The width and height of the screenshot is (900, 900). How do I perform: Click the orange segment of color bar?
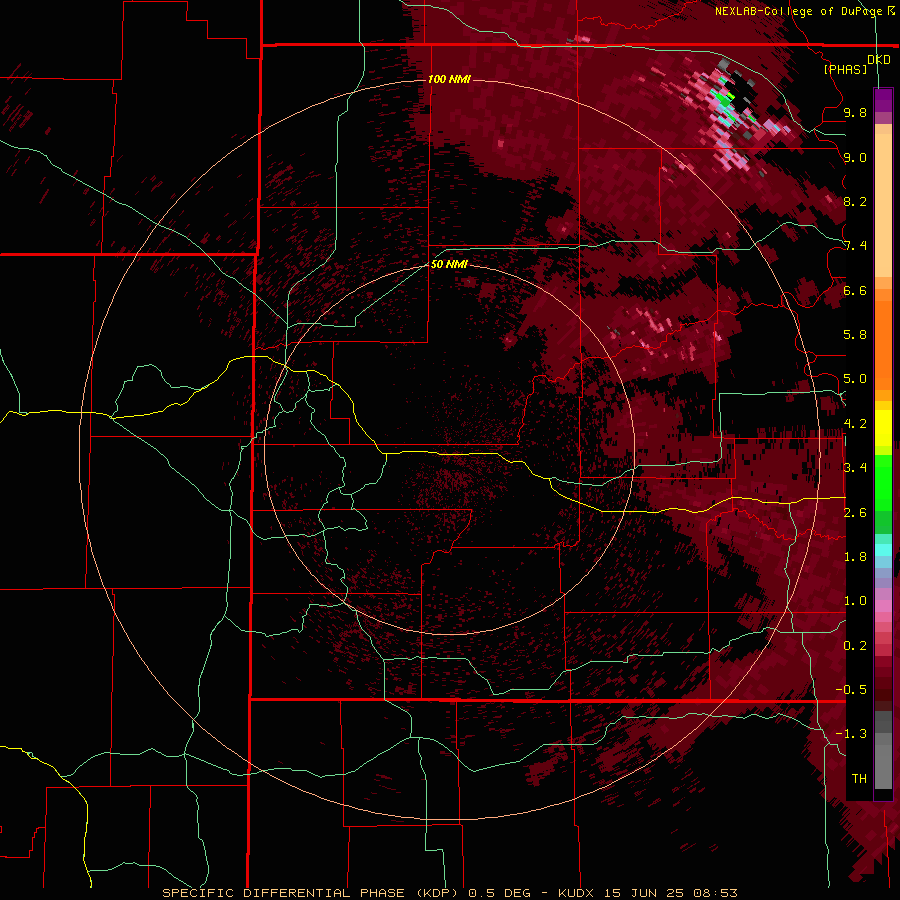click(x=883, y=344)
